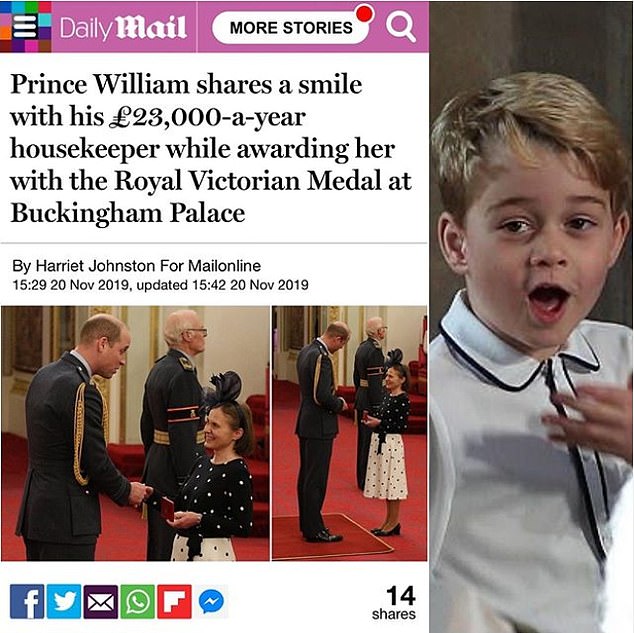Screen dimensions: 634x633
Task: Click the Daily Mail logo
Action: (123, 28)
